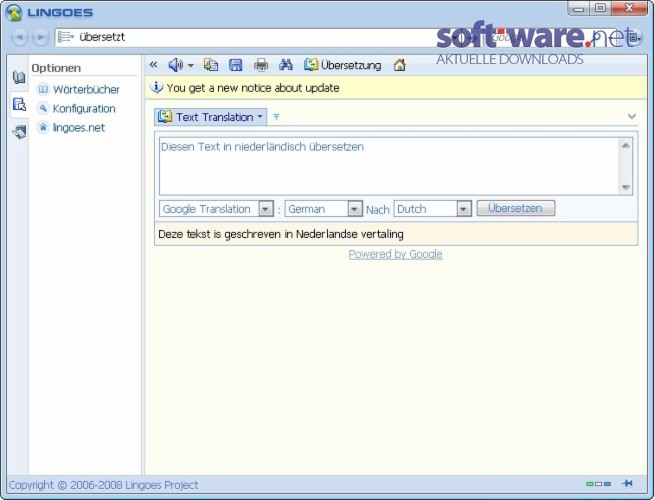Click the Übersetzen button

516,208
